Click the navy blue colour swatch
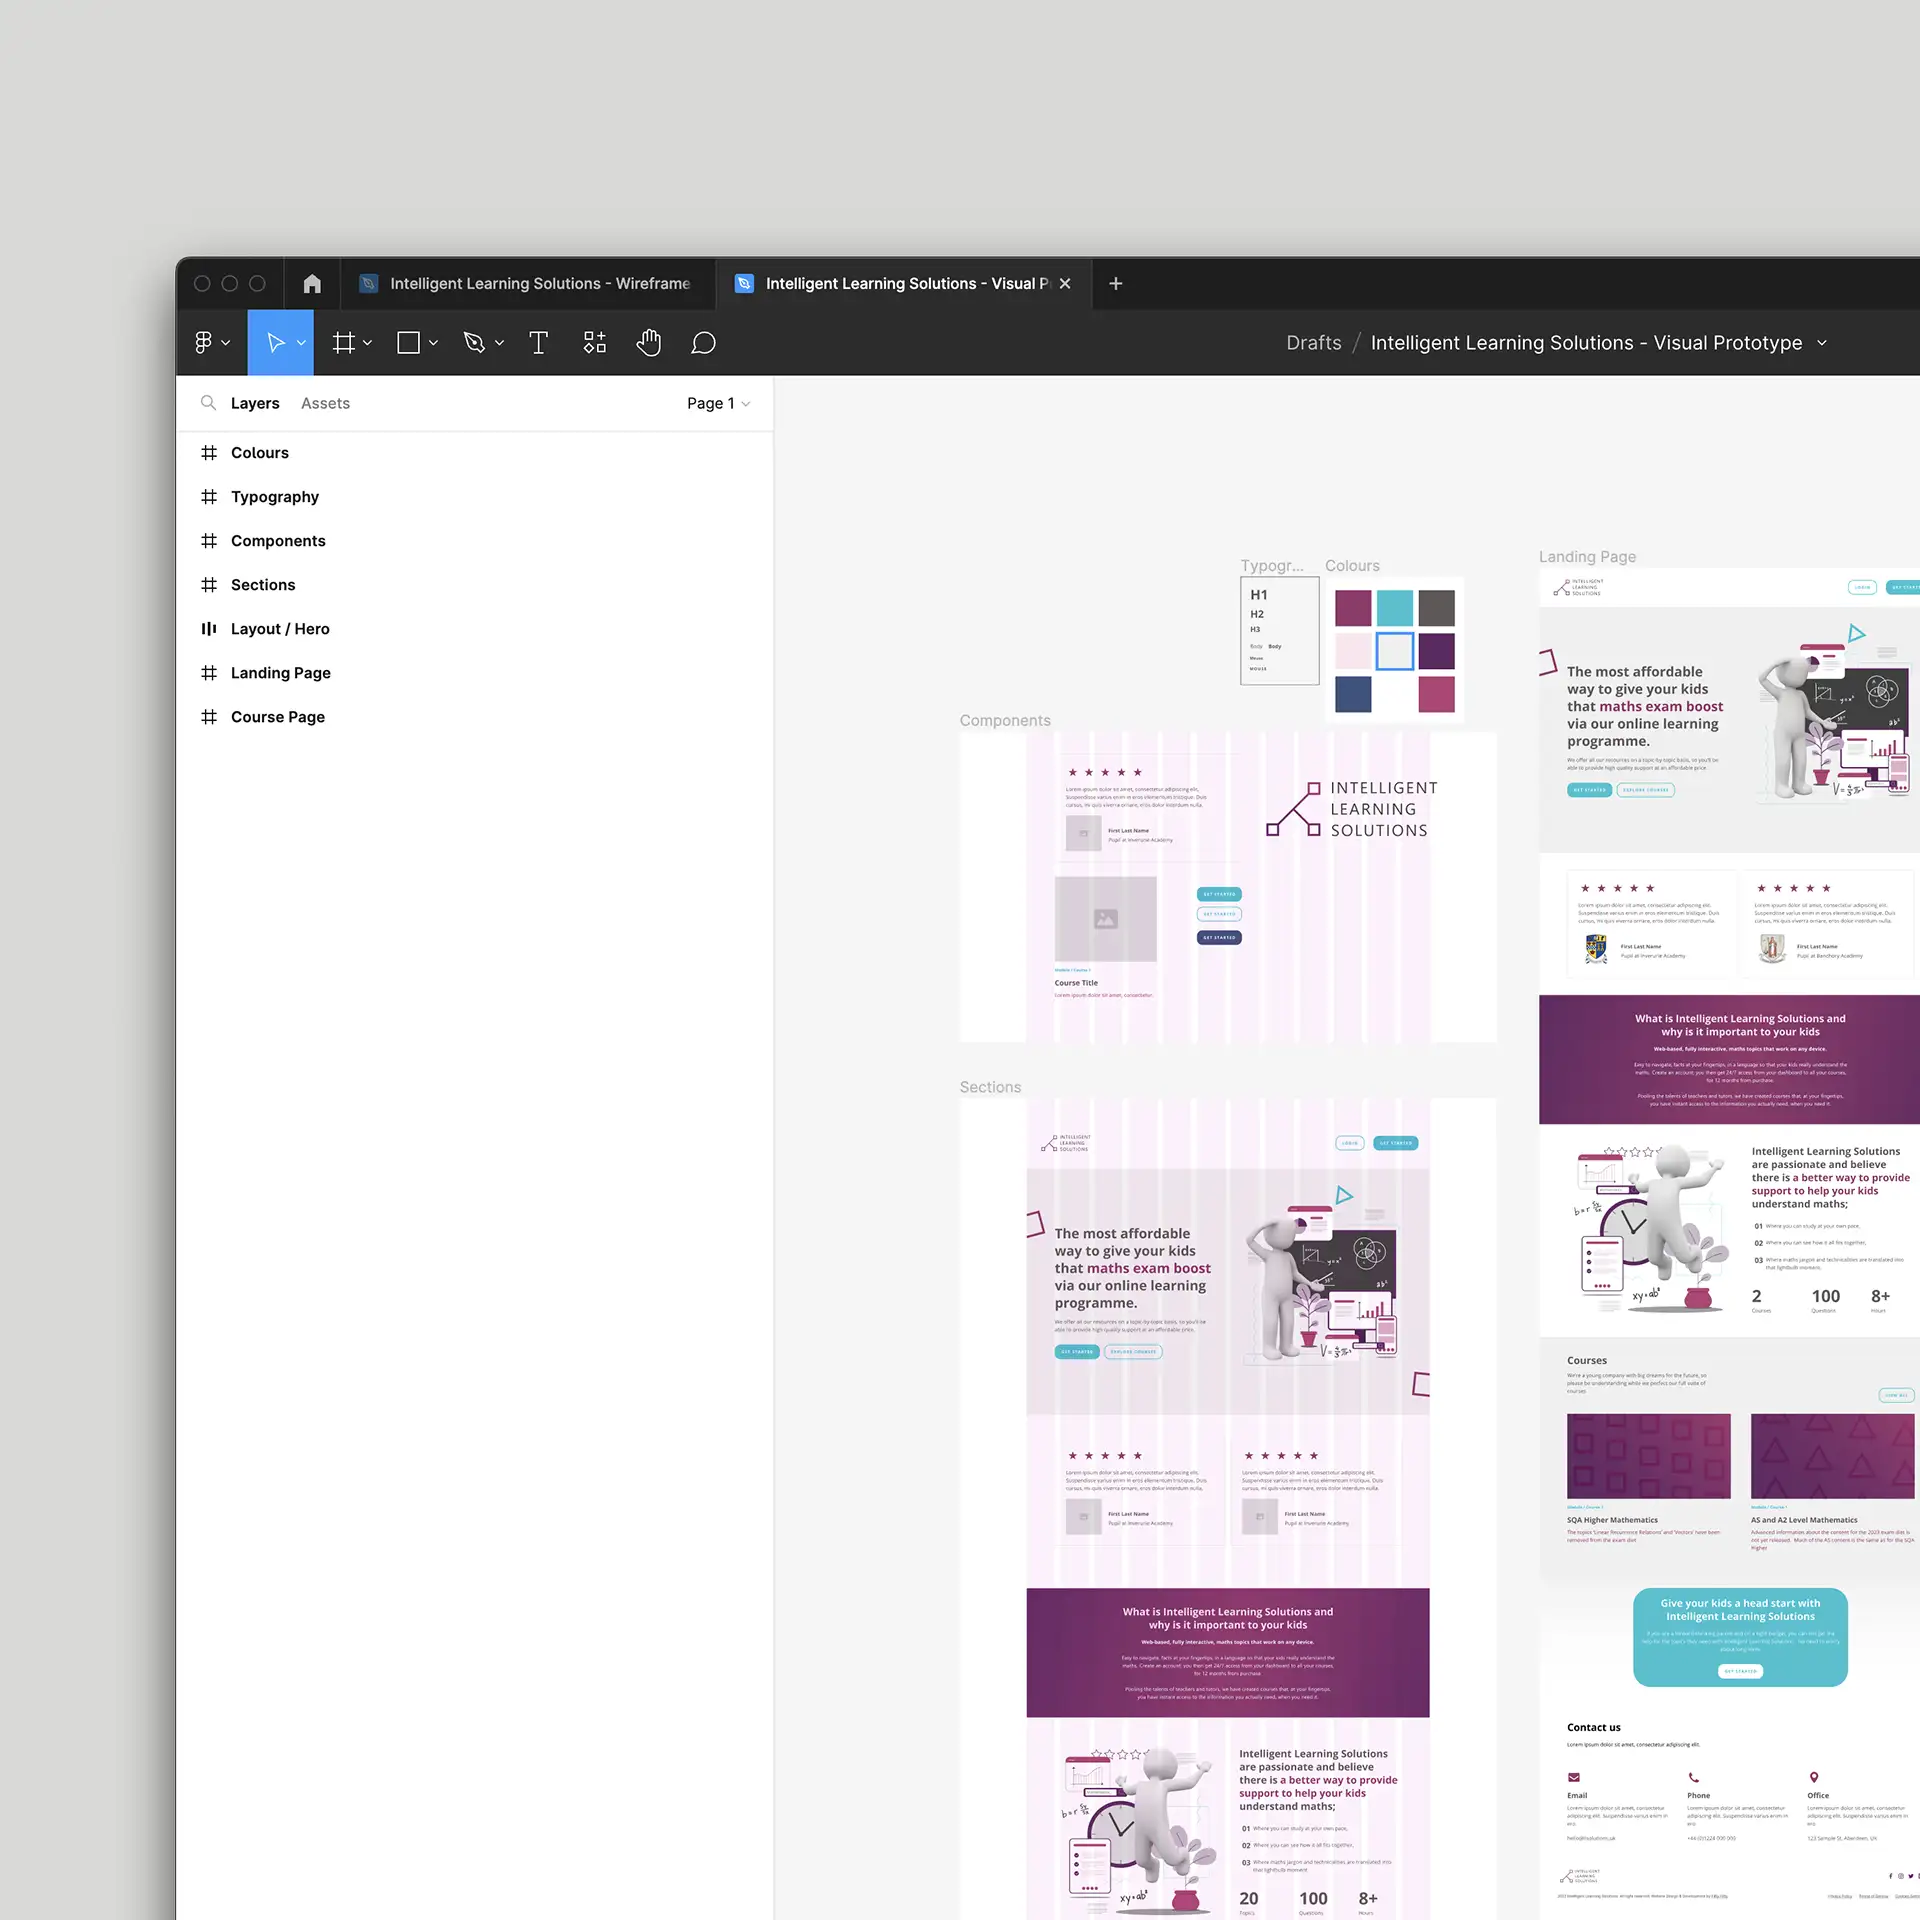Image resolution: width=1920 pixels, height=1920 pixels. pos(1353,694)
